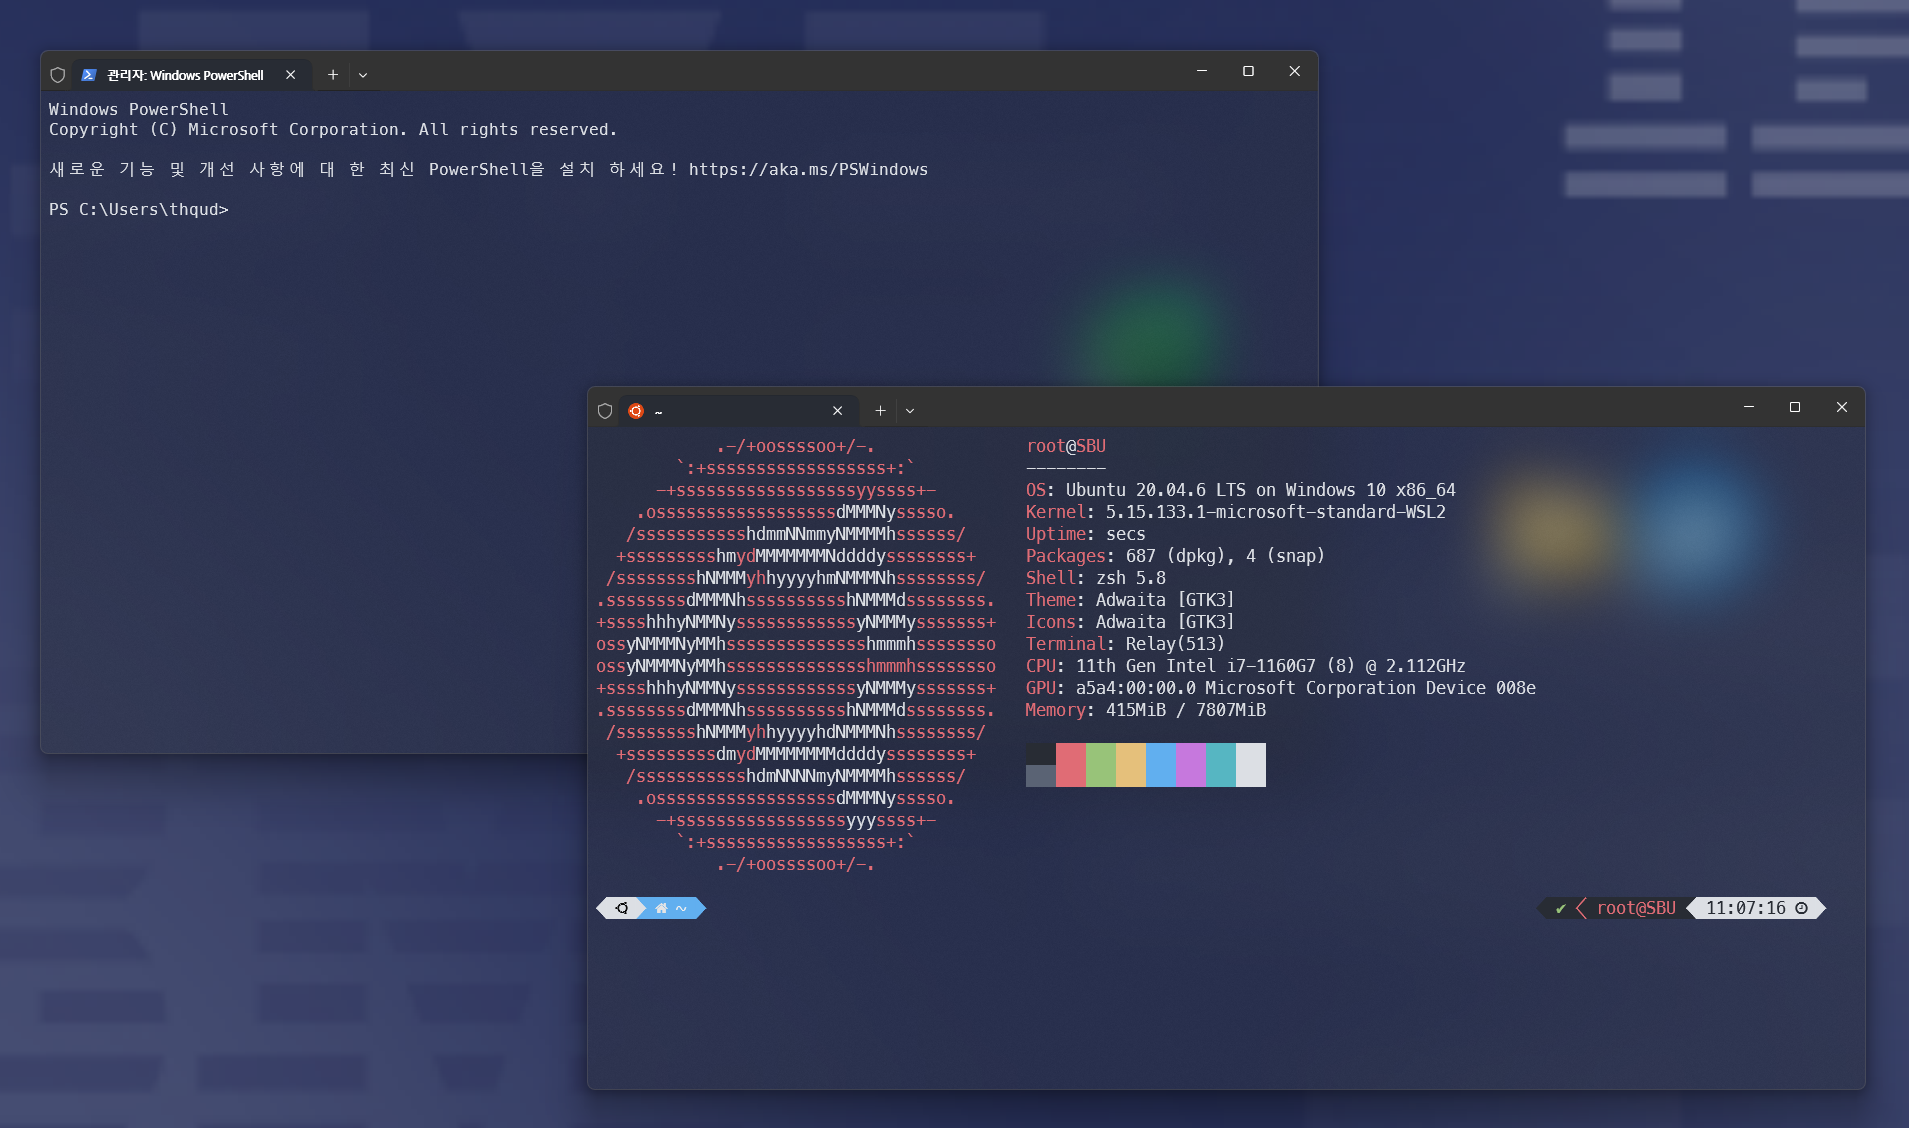Click the shield icon in Ubuntu terminal window
The image size is (1909, 1128).
(605, 411)
